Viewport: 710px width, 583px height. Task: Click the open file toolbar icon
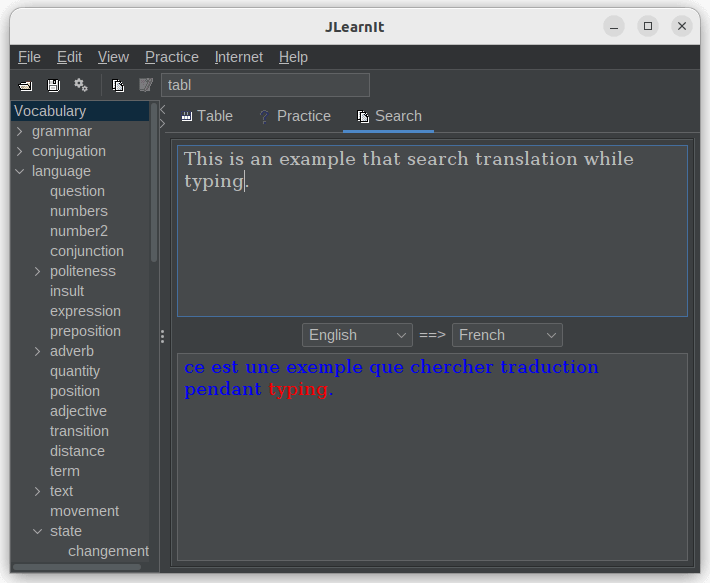[x=25, y=86]
